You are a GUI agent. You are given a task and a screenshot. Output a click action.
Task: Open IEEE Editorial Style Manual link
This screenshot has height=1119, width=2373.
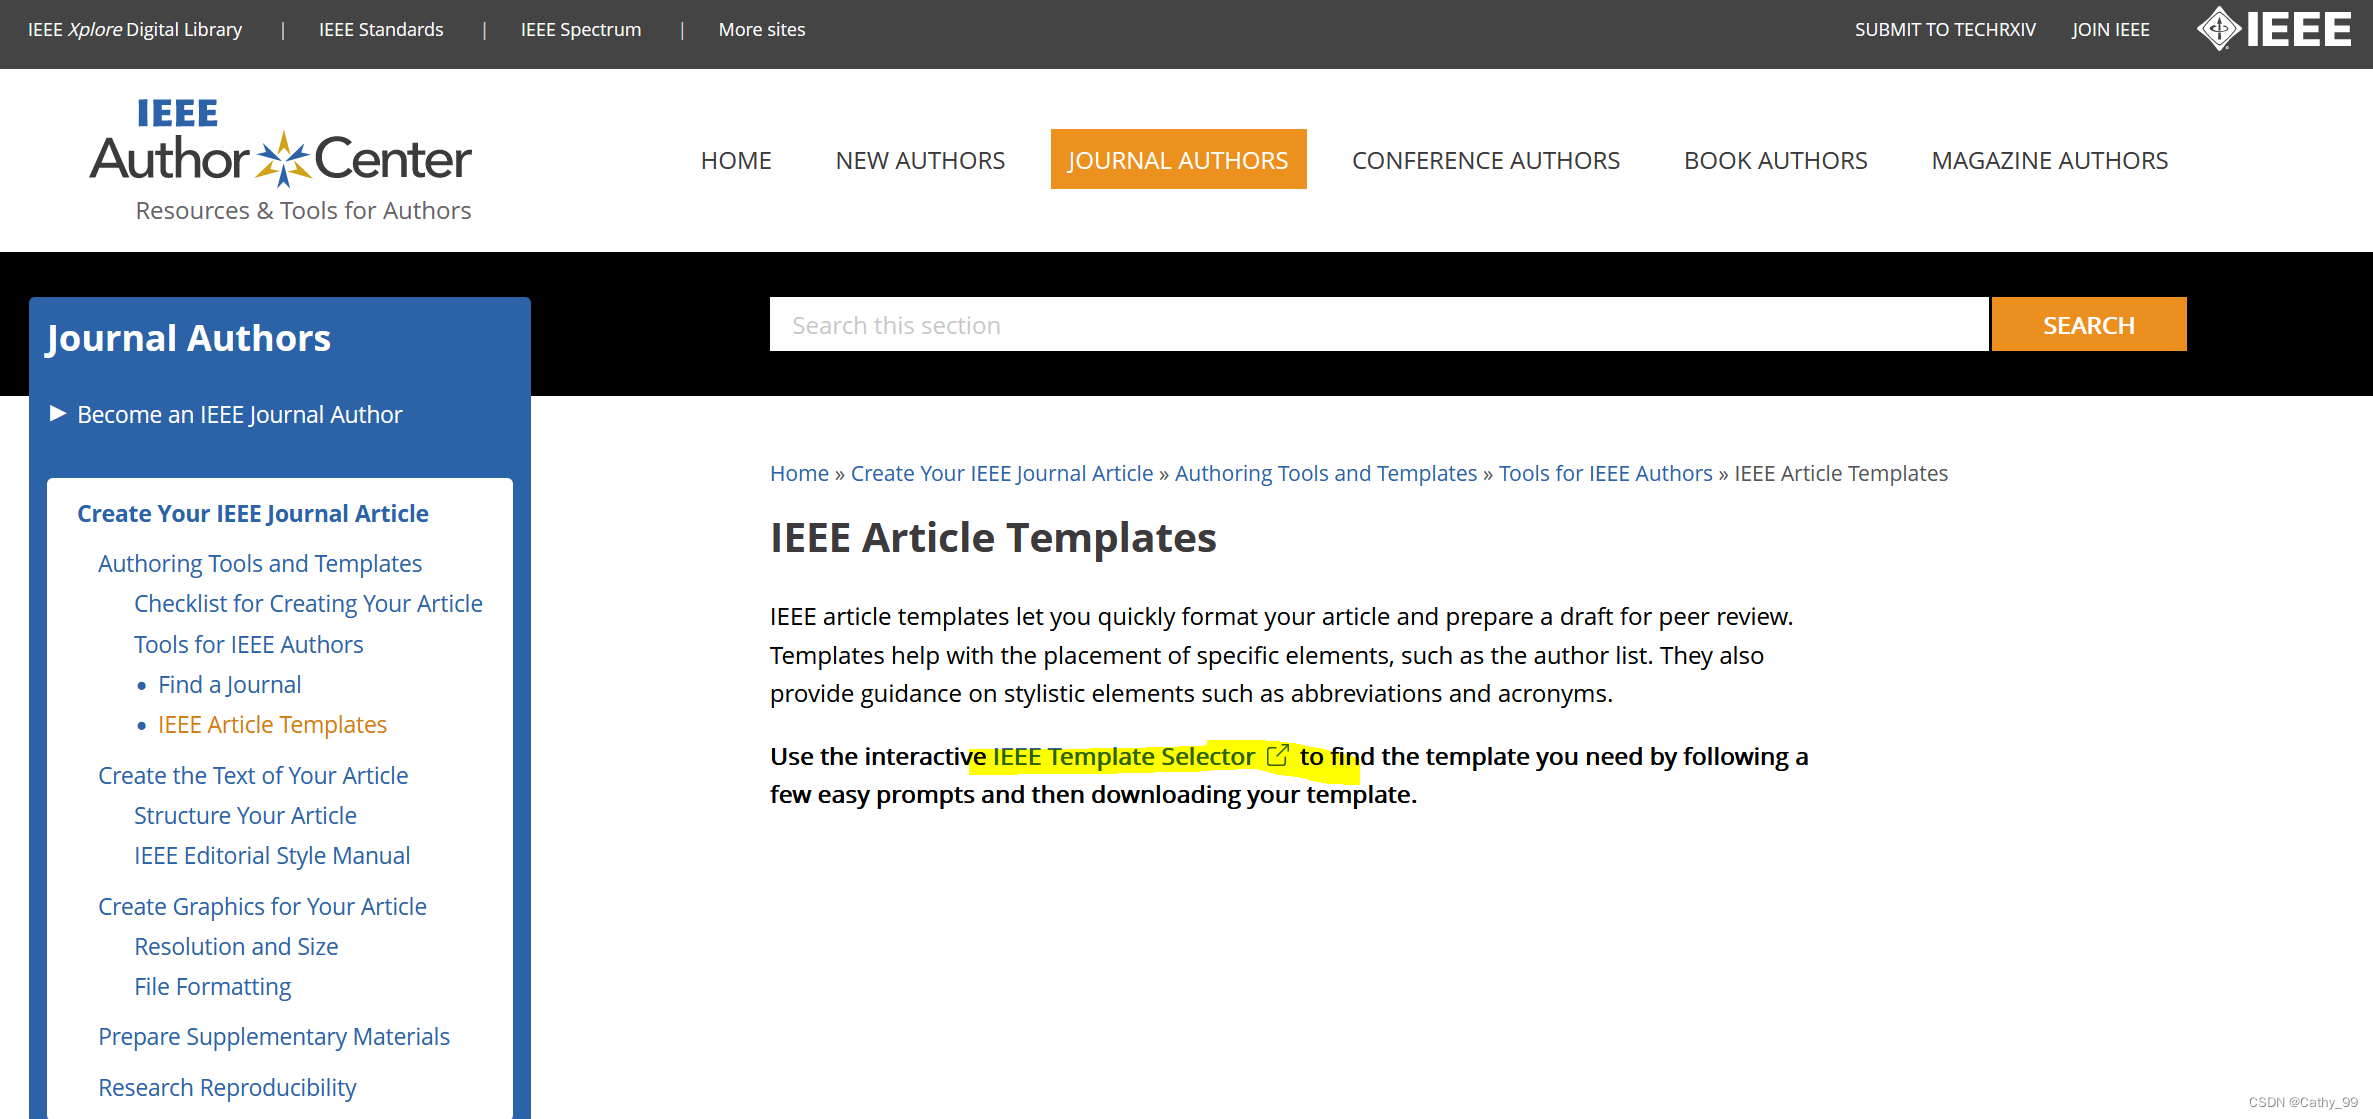272,855
